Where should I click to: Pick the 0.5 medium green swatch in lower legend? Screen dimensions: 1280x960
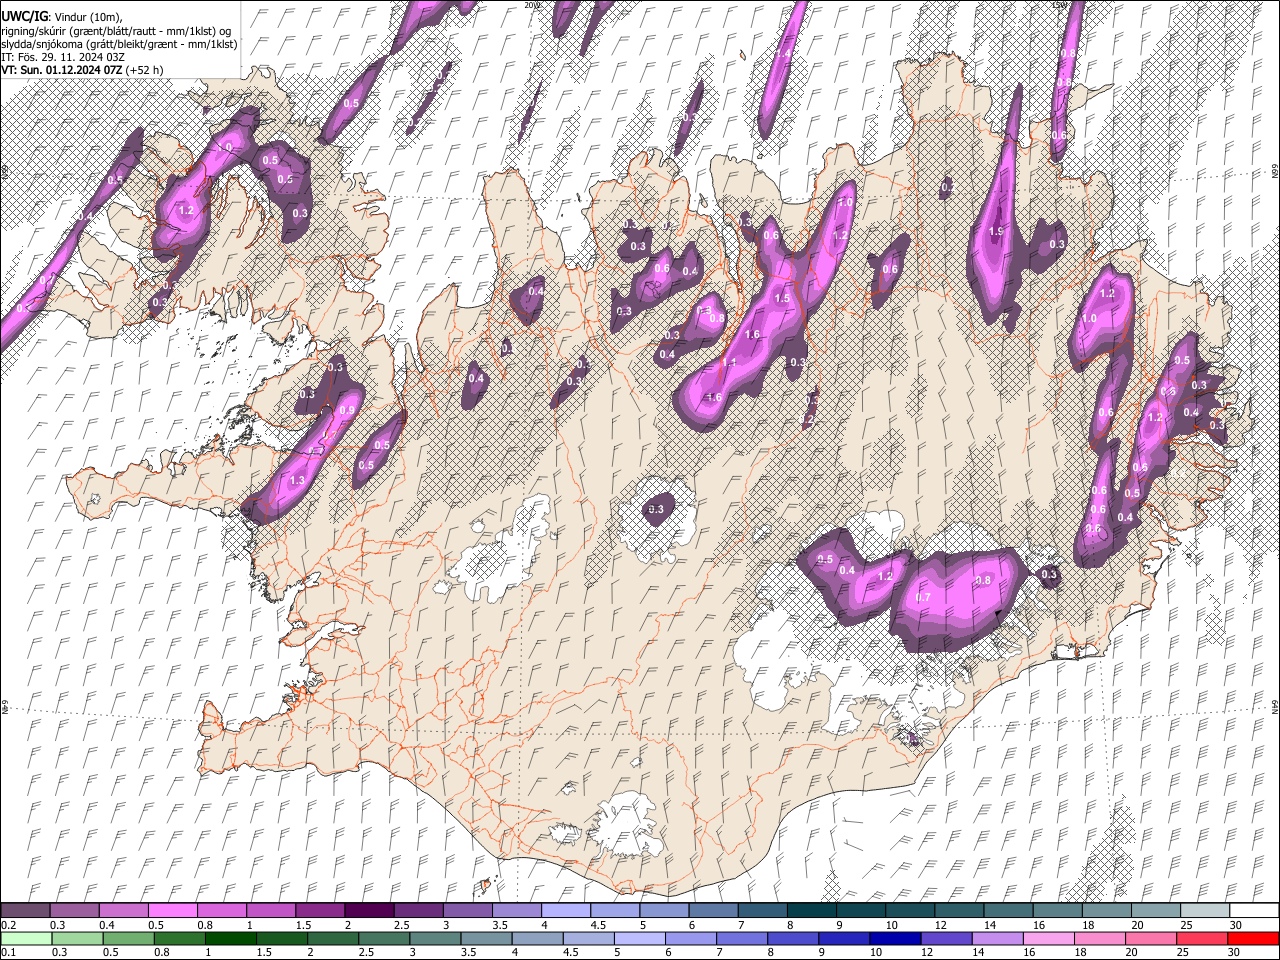tap(128, 939)
